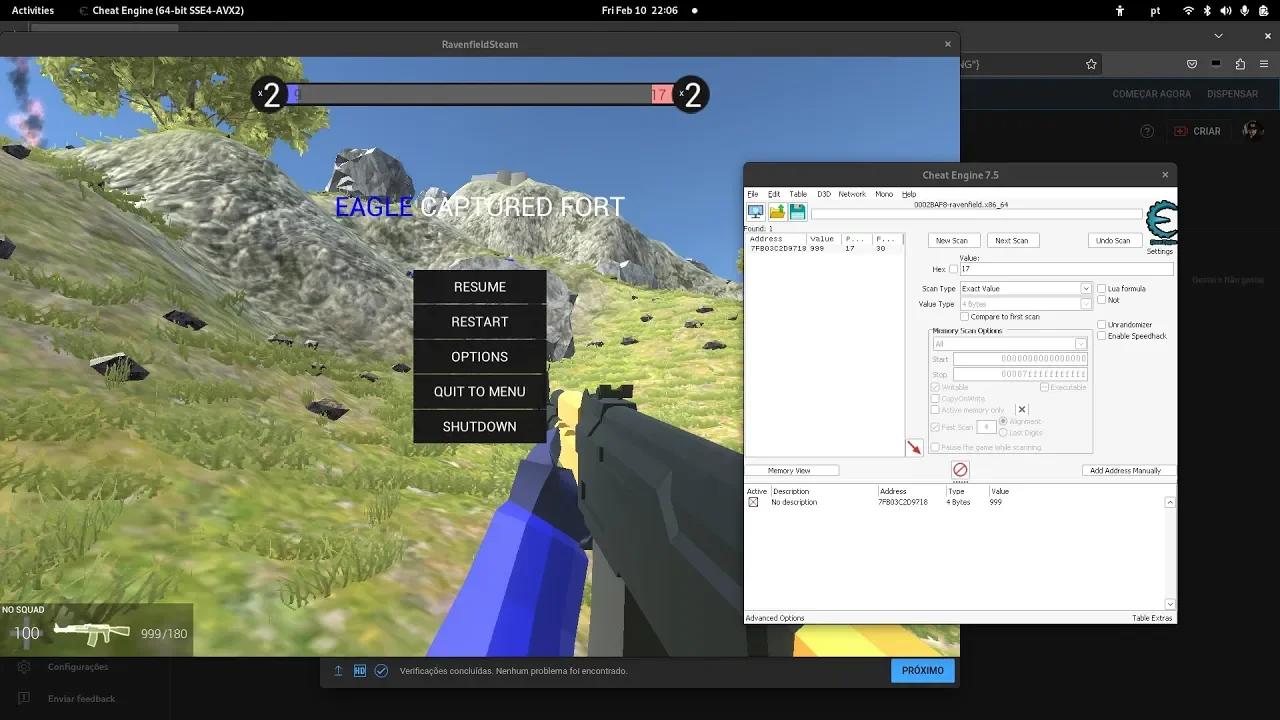The height and width of the screenshot is (720, 1280).
Task: Open the Value Type dropdown
Action: [x=1086, y=304]
